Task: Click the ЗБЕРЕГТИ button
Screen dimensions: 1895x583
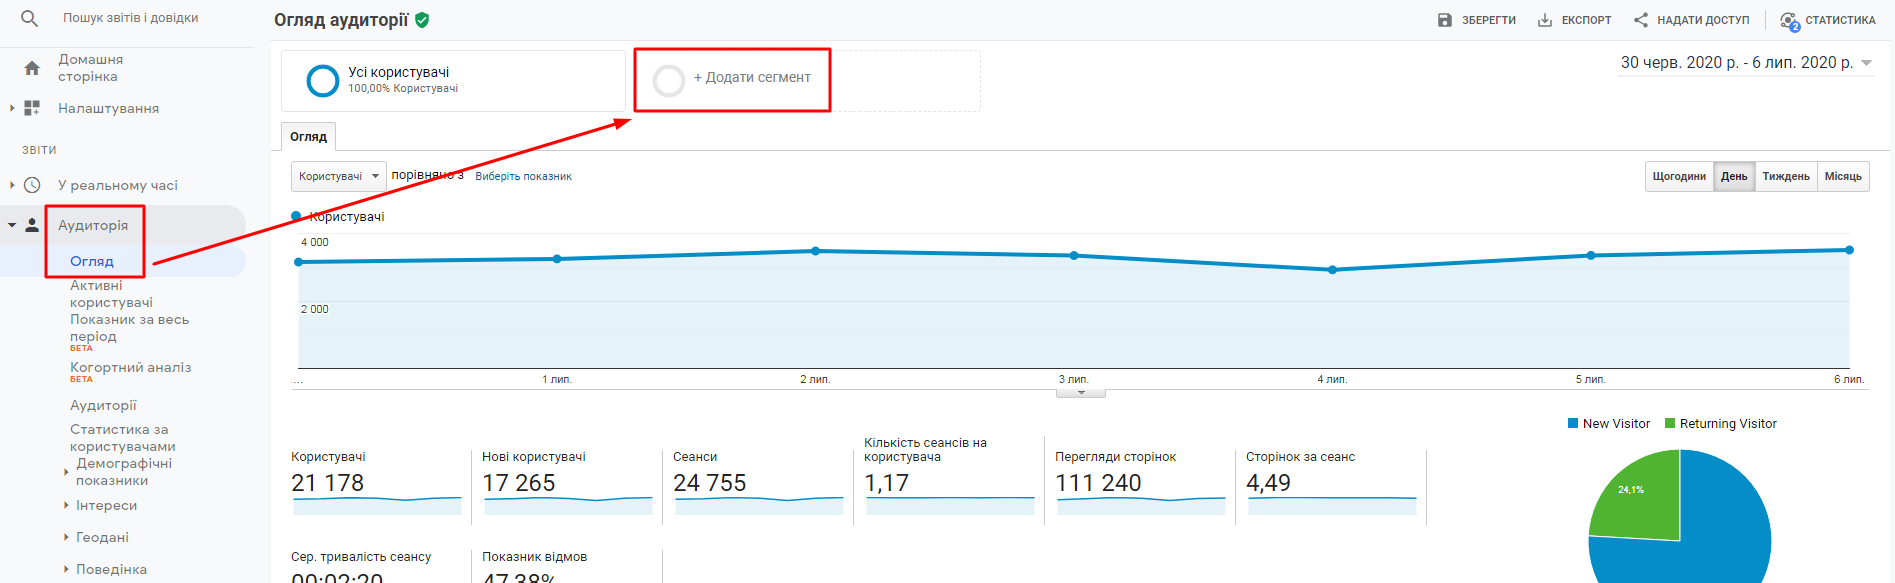Action: pos(1477,20)
